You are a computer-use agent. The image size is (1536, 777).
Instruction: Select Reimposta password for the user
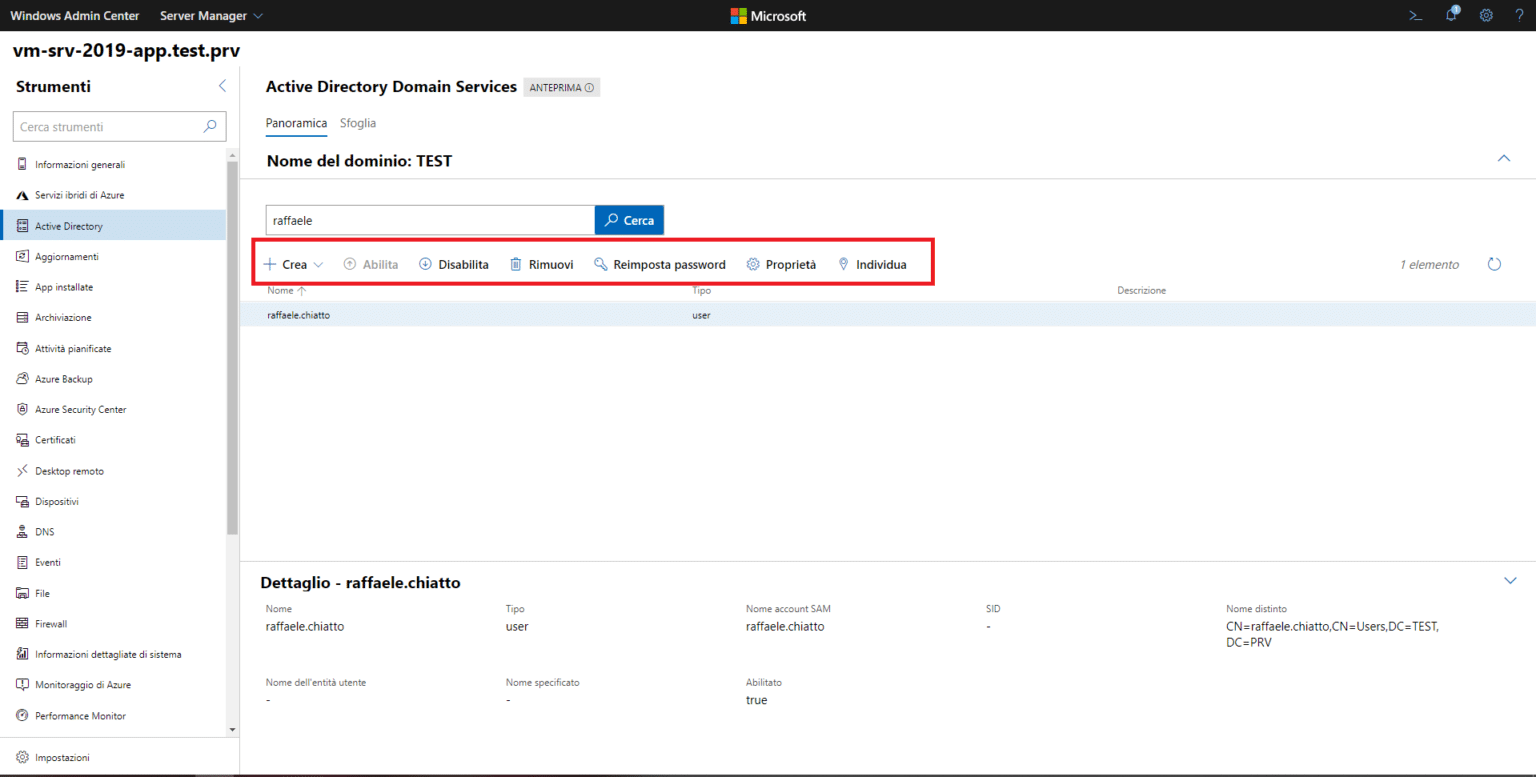(x=659, y=264)
